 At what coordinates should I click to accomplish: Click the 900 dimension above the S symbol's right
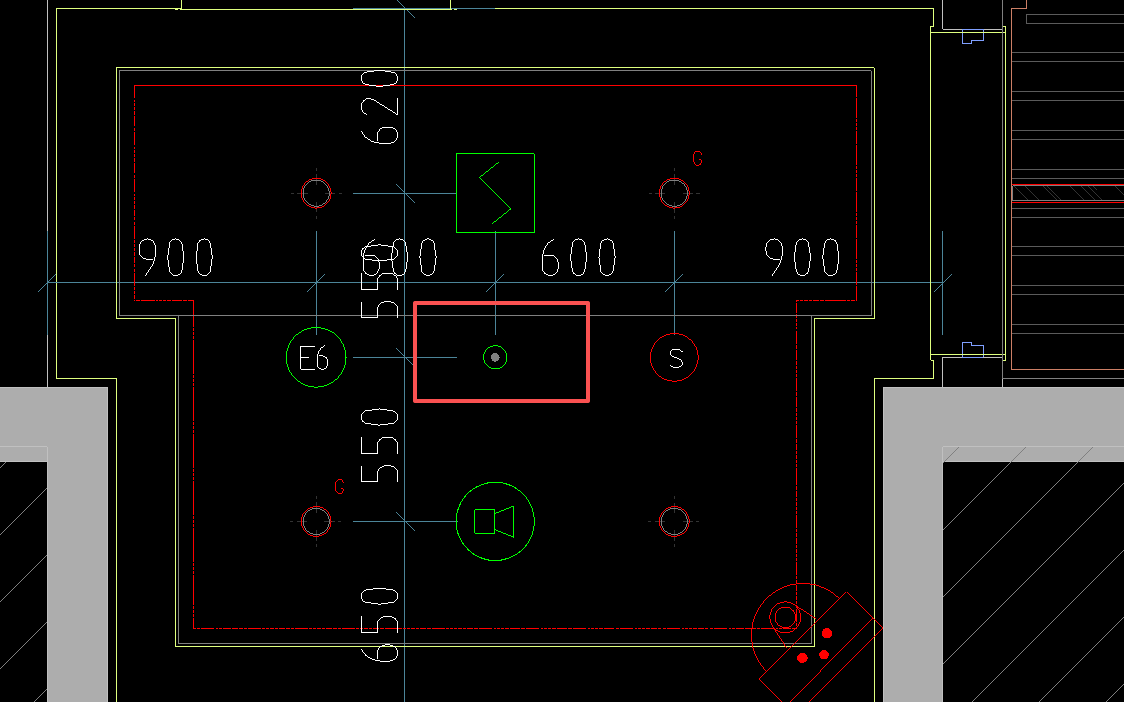coord(802,257)
